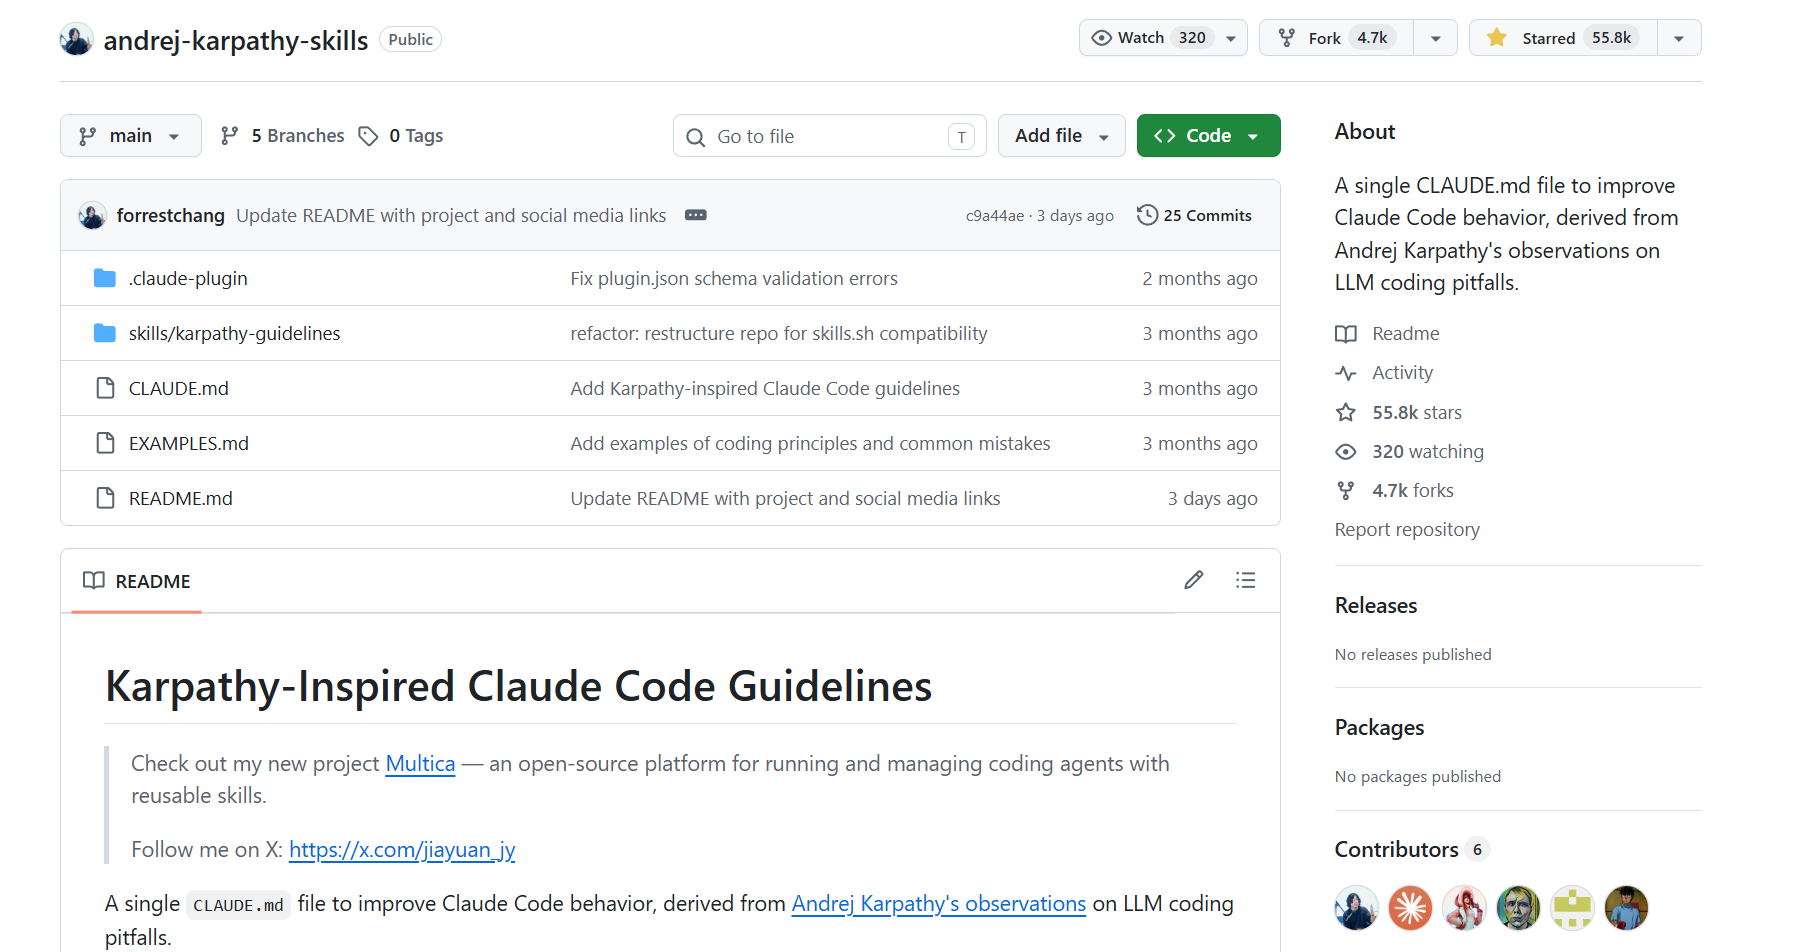The width and height of the screenshot is (1803, 952).
Task: Open the Activity link in About
Action: (x=1402, y=372)
